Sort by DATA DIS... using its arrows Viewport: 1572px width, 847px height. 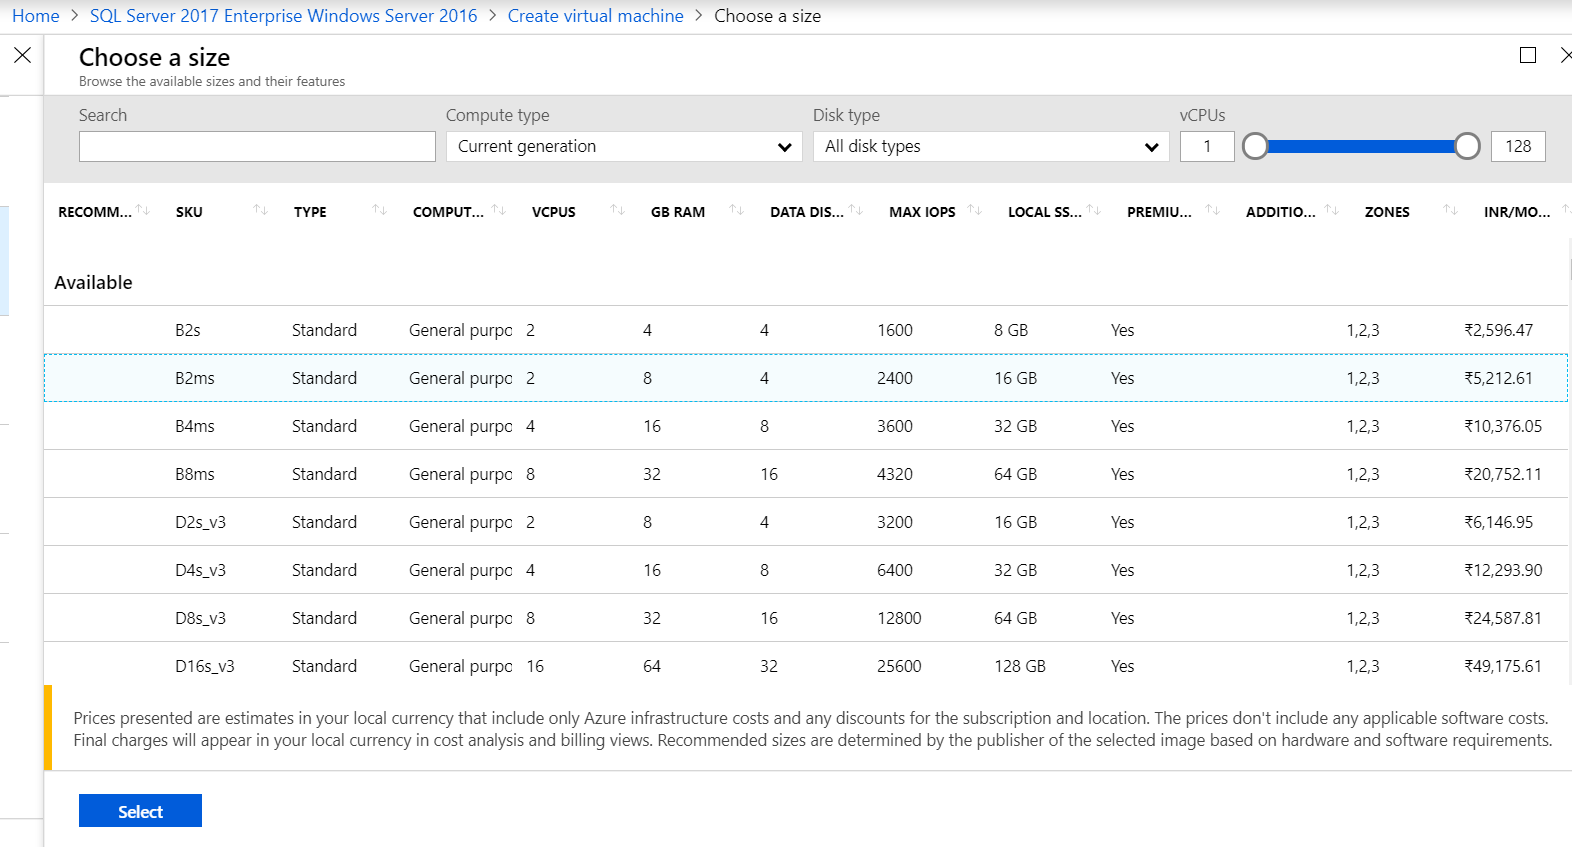coord(856,210)
